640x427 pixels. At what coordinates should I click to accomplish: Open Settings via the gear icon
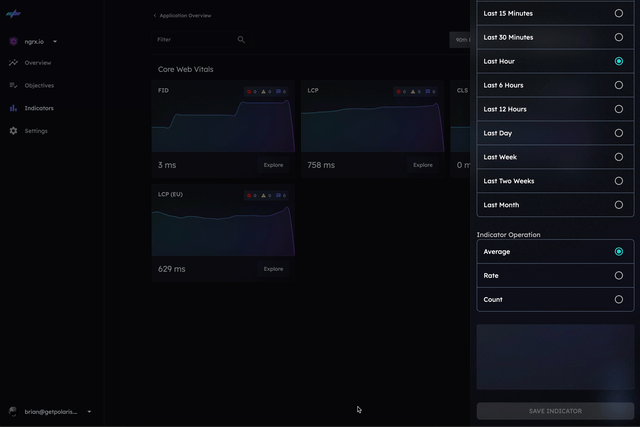coord(14,131)
